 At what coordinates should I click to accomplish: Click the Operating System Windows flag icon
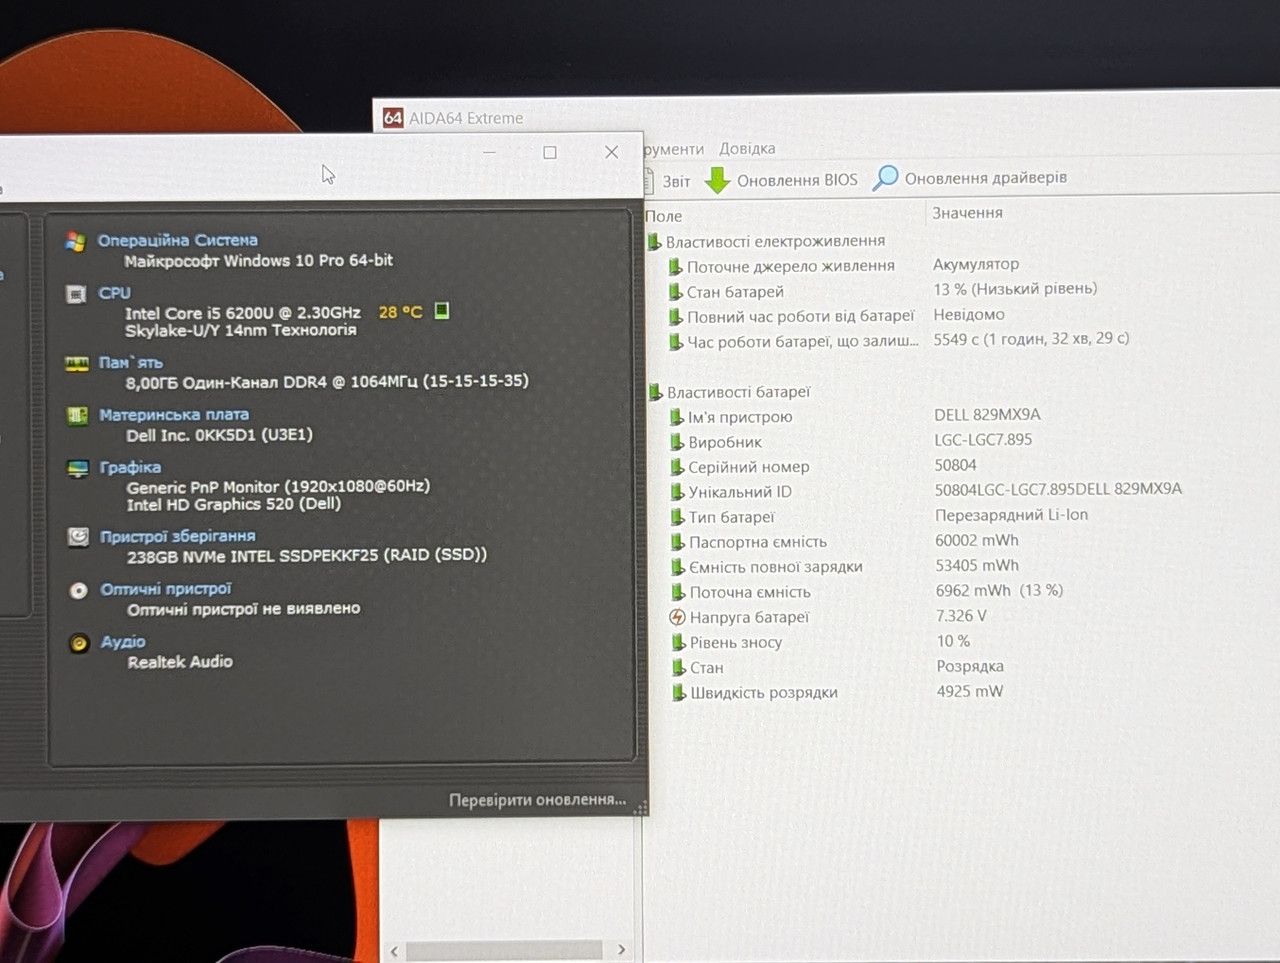point(75,241)
